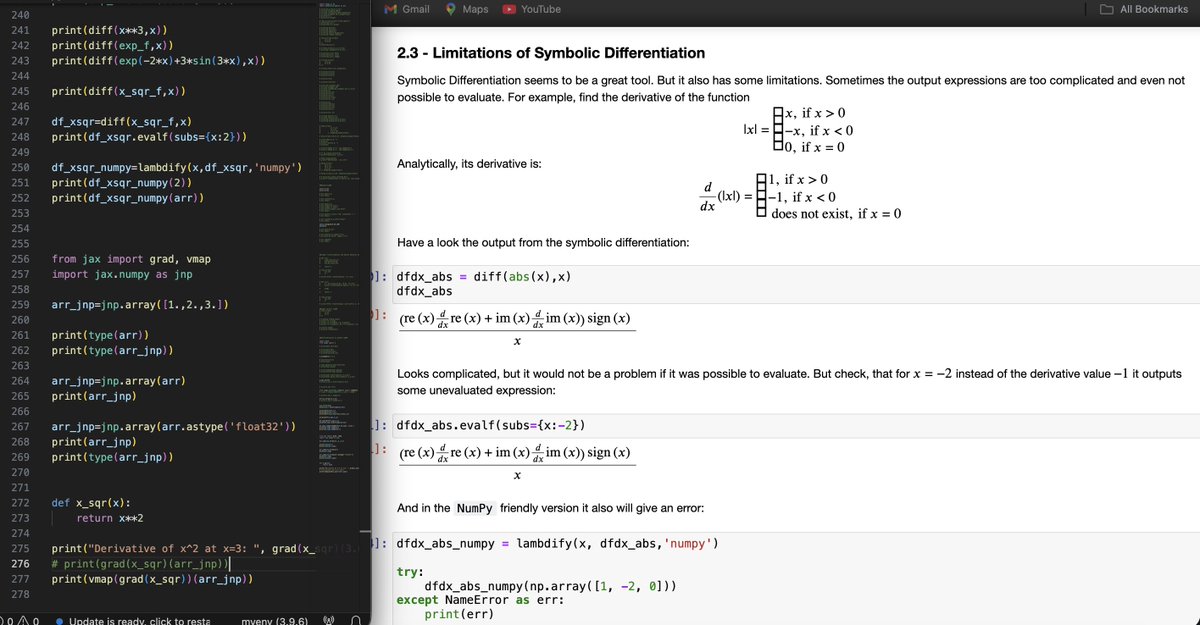Open the YouTube bookmark

(532, 9)
